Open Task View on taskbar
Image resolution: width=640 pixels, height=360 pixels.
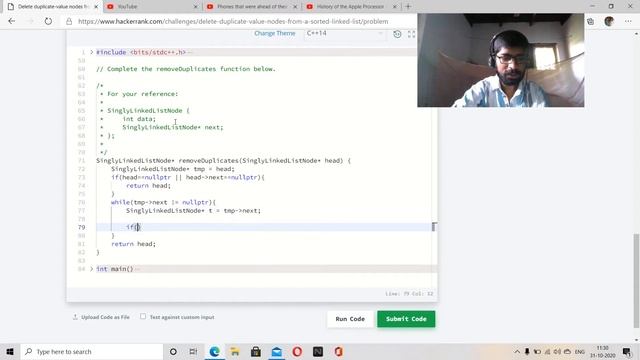coord(193,351)
